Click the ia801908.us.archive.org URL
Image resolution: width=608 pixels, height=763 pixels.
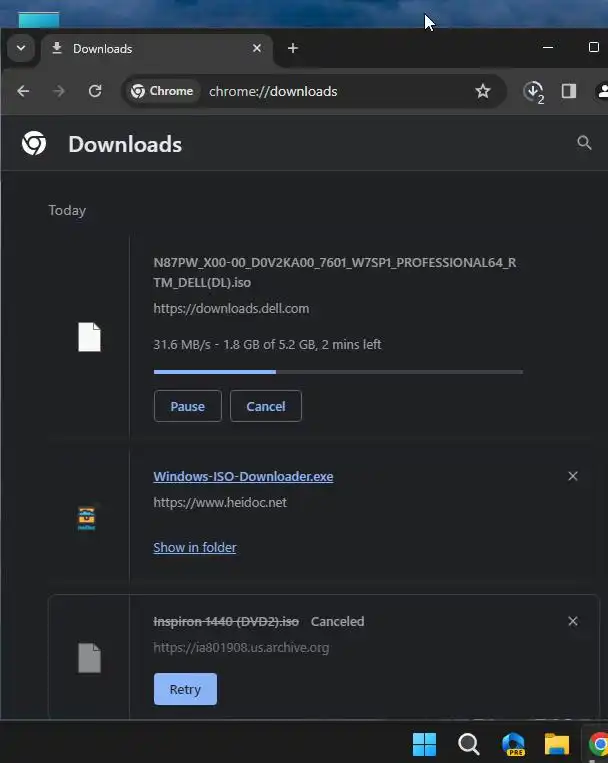[x=241, y=648]
